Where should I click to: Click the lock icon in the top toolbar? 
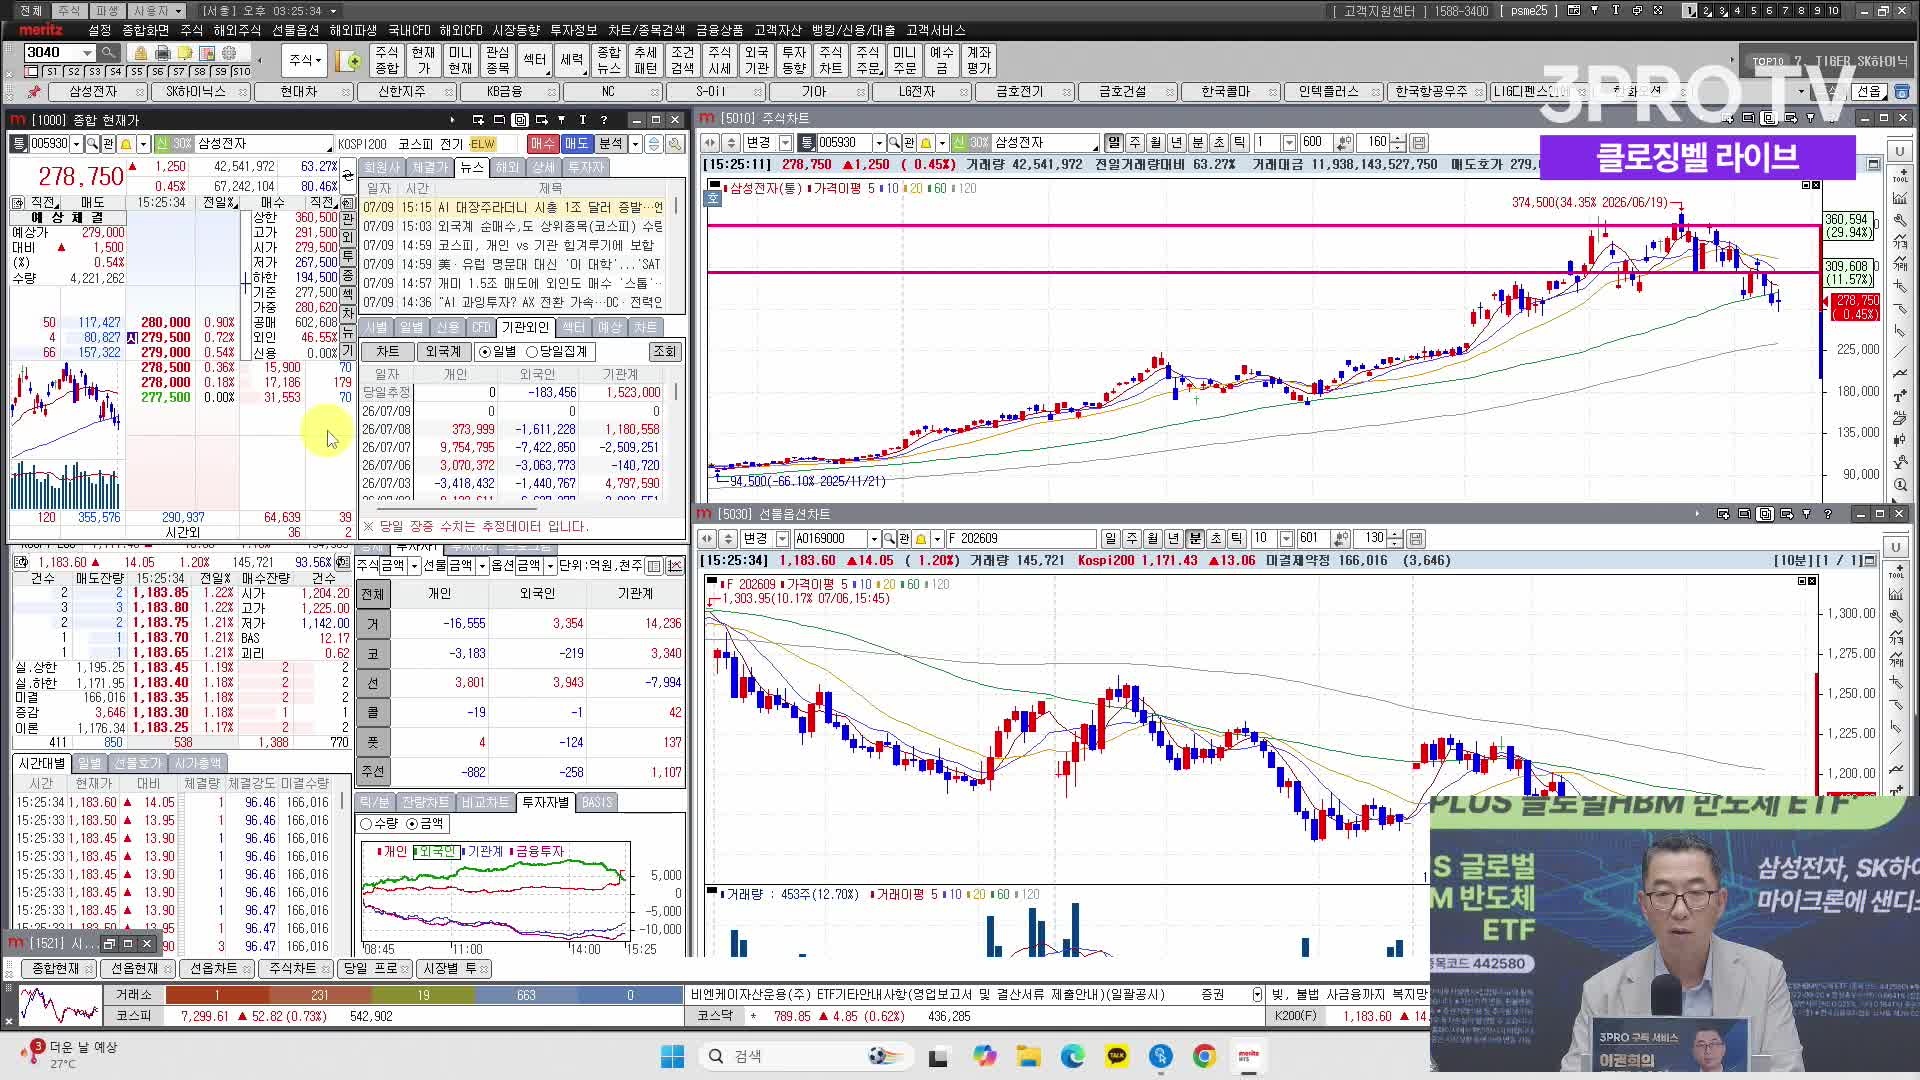pos(140,53)
